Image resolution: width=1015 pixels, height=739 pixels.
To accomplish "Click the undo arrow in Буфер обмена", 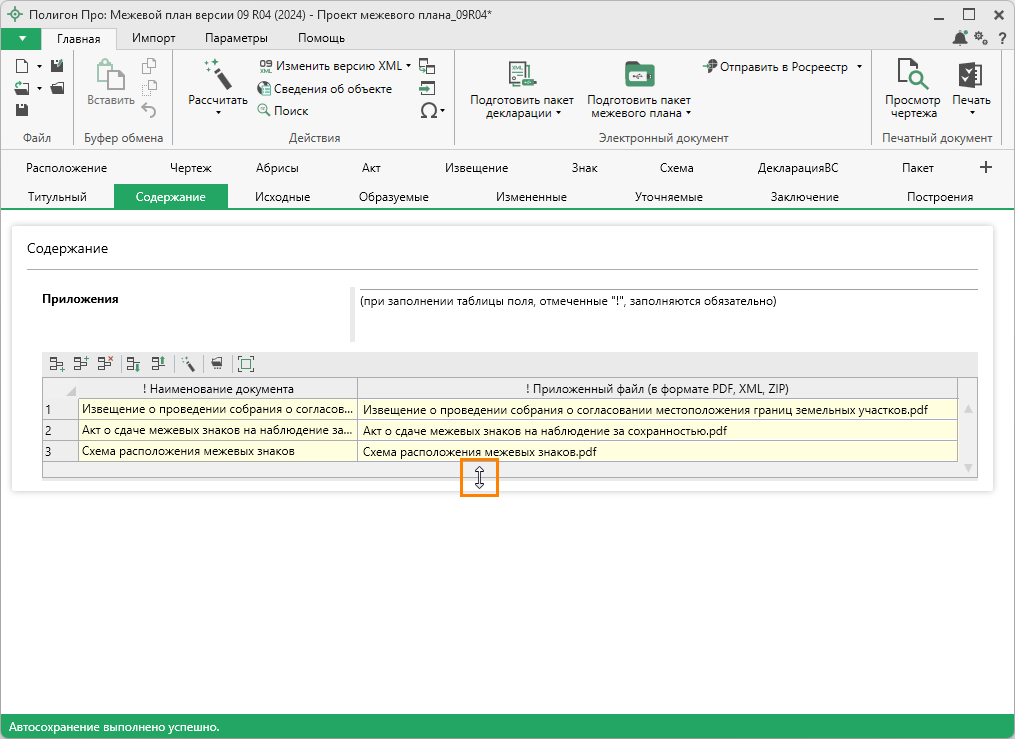I will pos(149,109).
